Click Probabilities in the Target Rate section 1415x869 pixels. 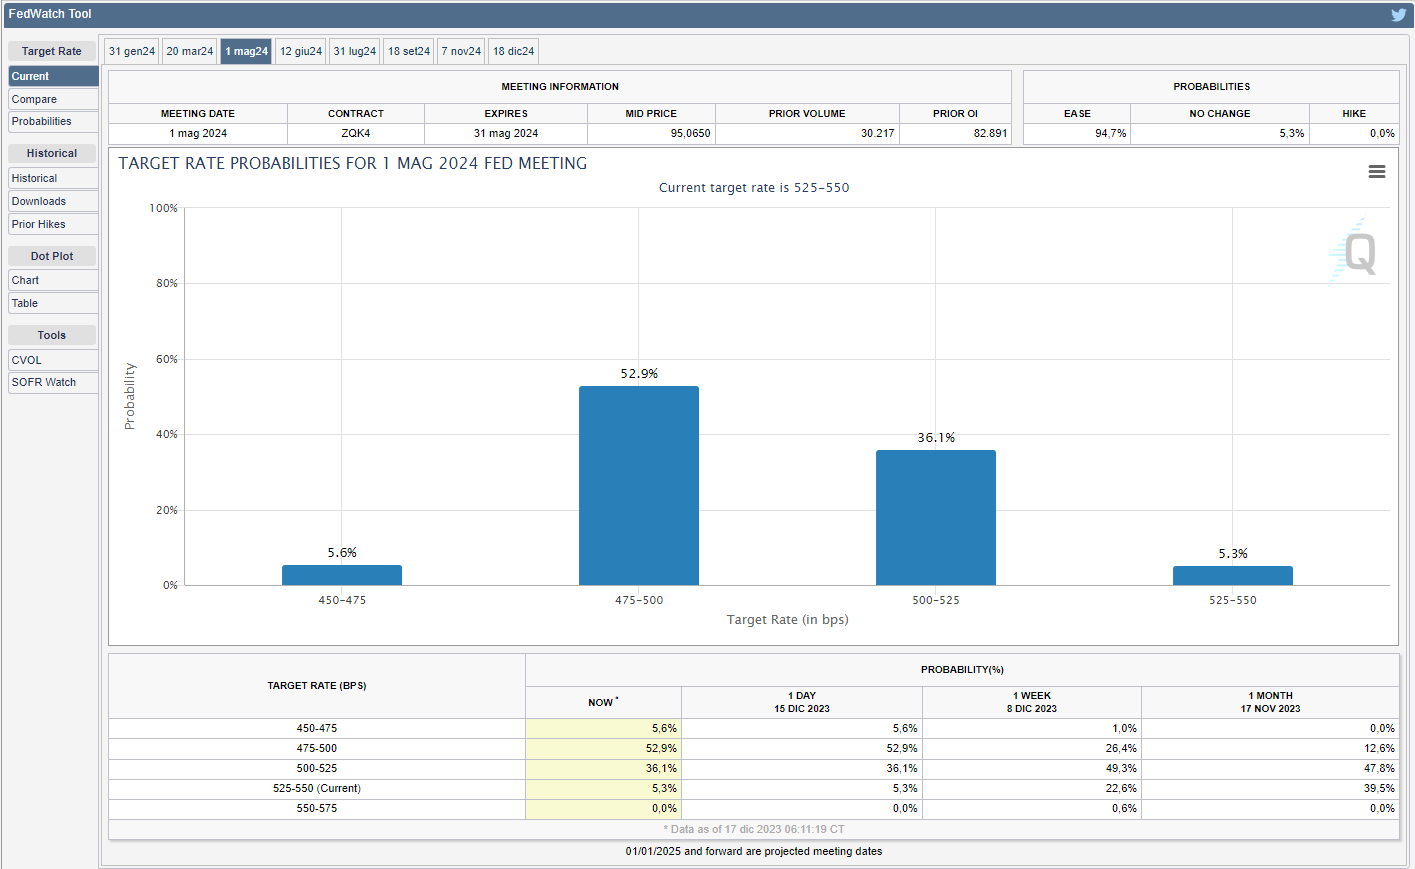click(x=53, y=122)
